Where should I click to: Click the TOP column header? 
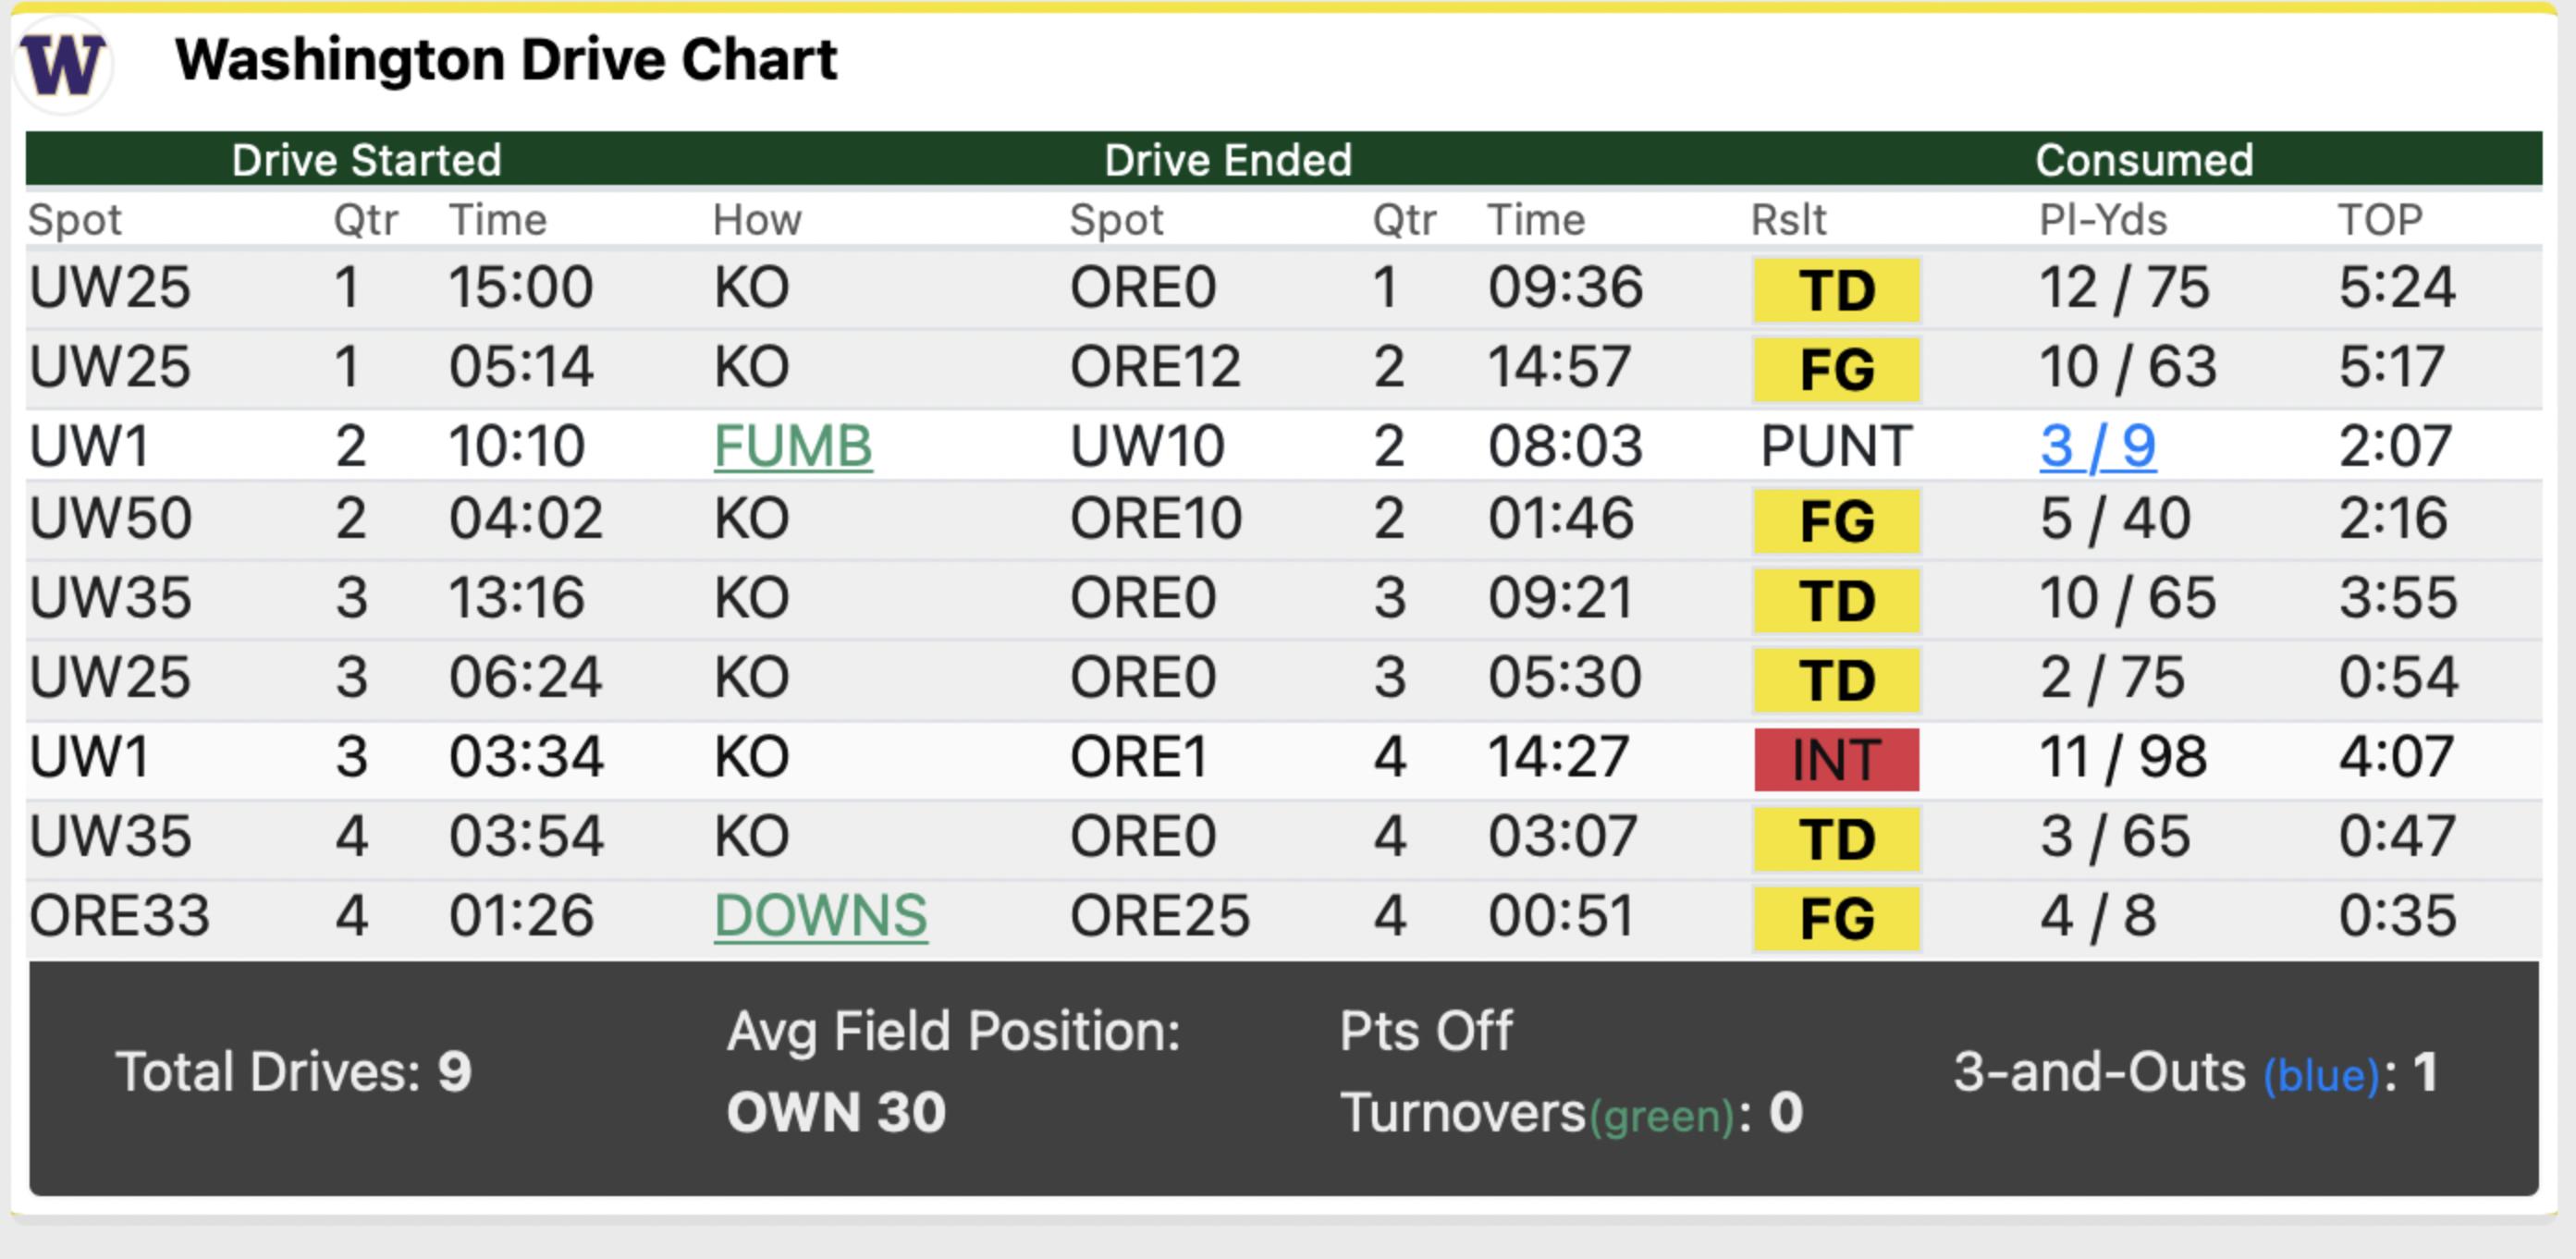click(2379, 220)
